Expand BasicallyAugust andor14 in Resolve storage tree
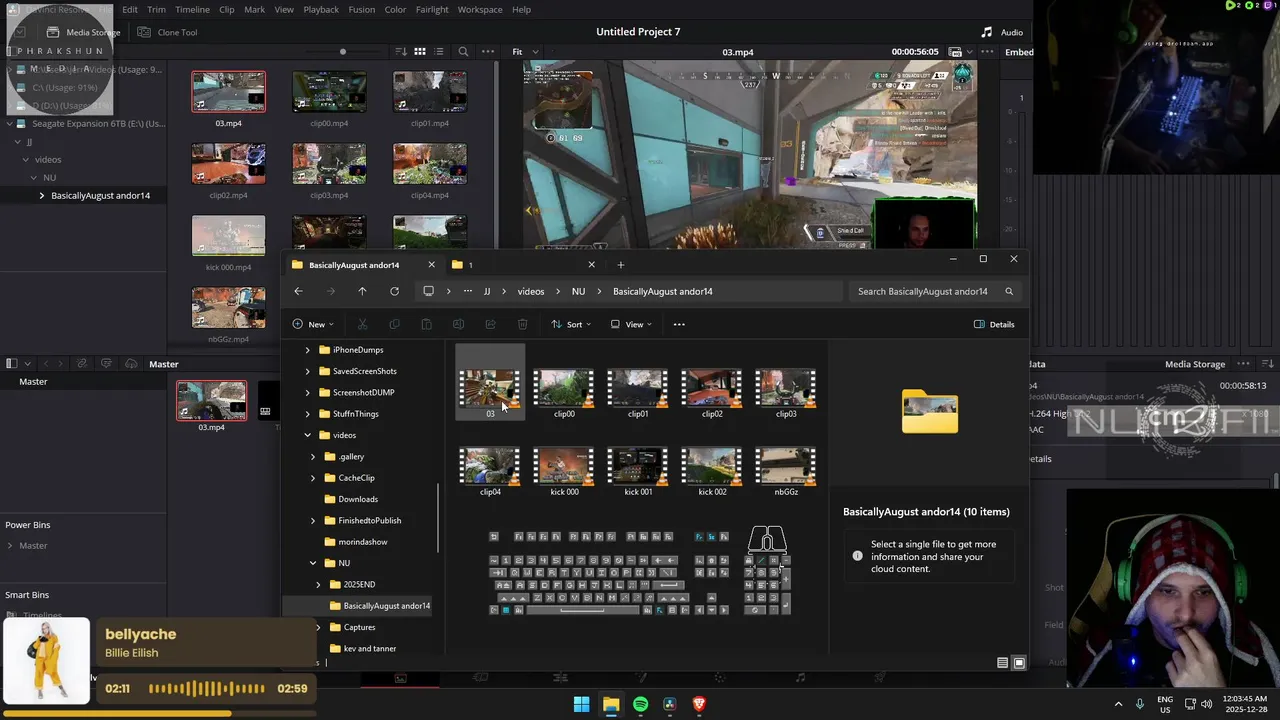Image resolution: width=1280 pixels, height=720 pixels. coord(42,195)
